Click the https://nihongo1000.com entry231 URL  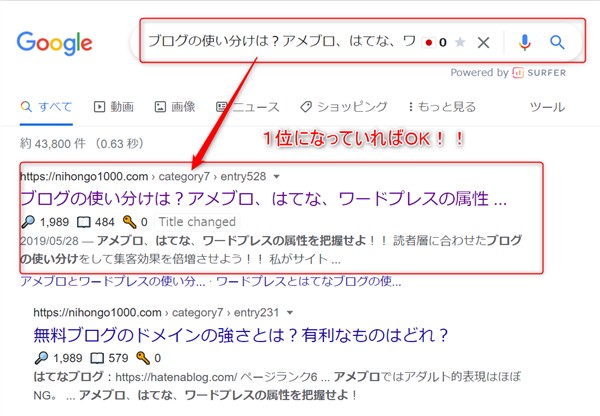(156, 313)
